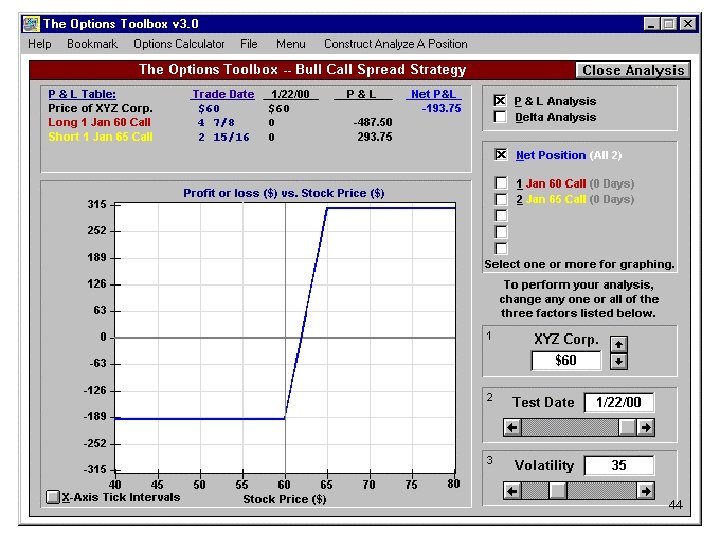Screen dimensions: 720x540
Task: Click inside the Test Date slider track
Action: [x=569, y=428]
